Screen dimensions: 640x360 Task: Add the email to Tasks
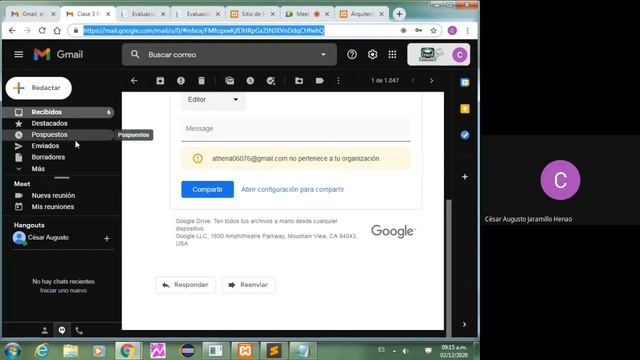point(271,81)
